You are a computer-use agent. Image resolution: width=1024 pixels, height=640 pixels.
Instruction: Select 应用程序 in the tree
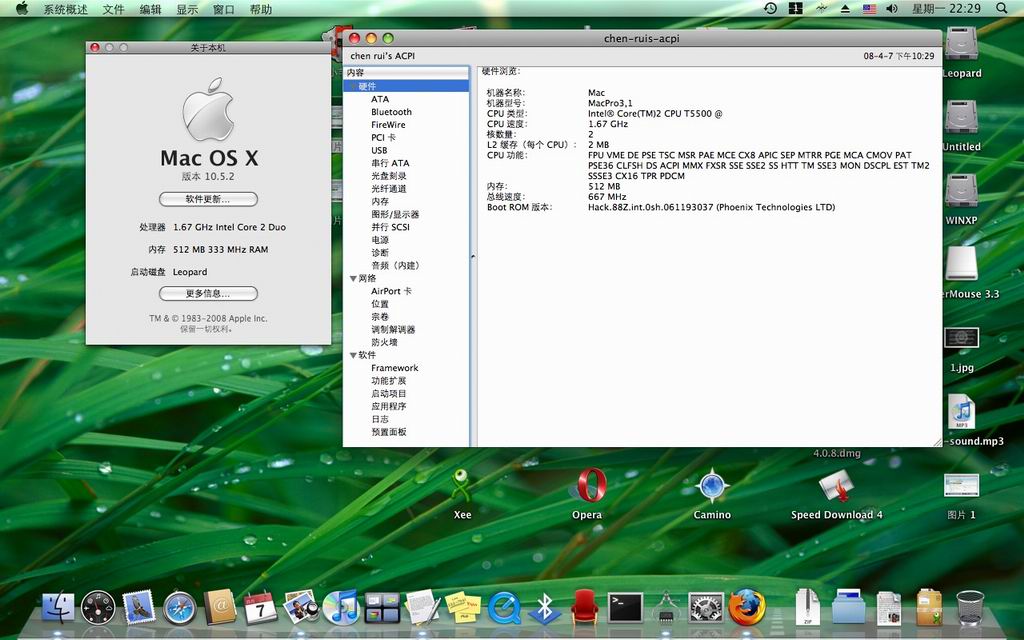coord(389,406)
